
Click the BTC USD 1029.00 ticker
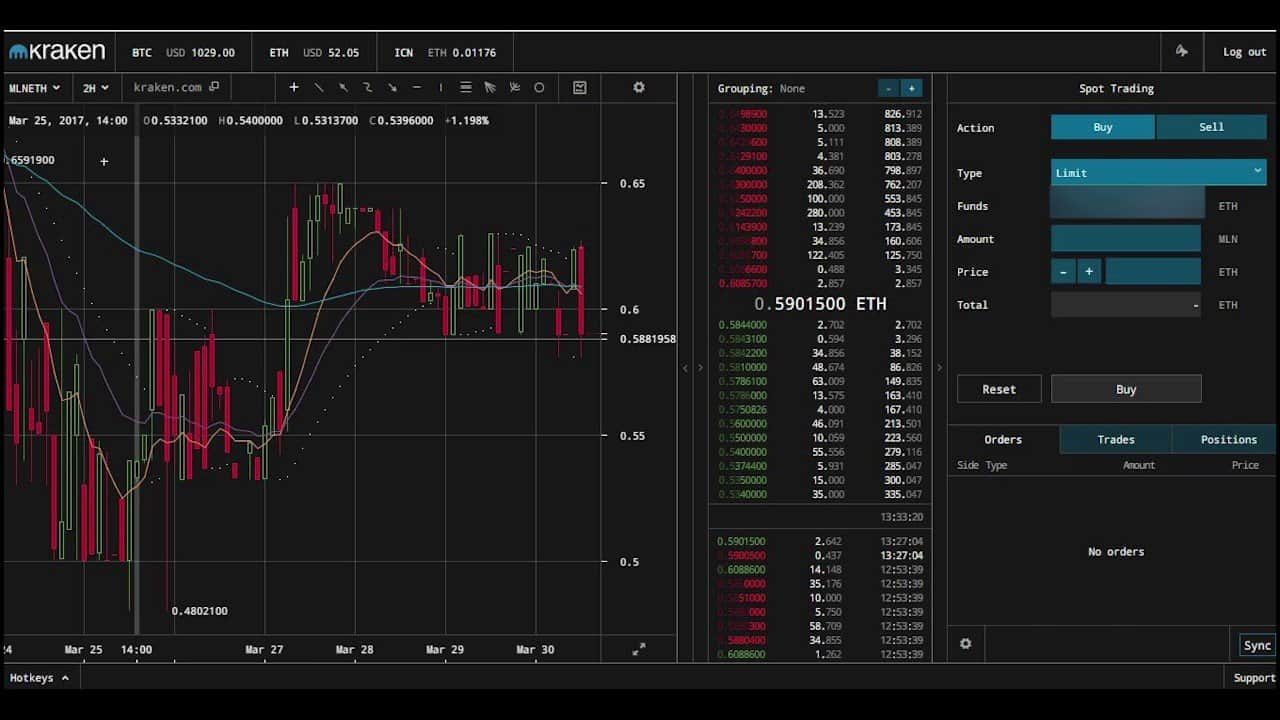(183, 52)
